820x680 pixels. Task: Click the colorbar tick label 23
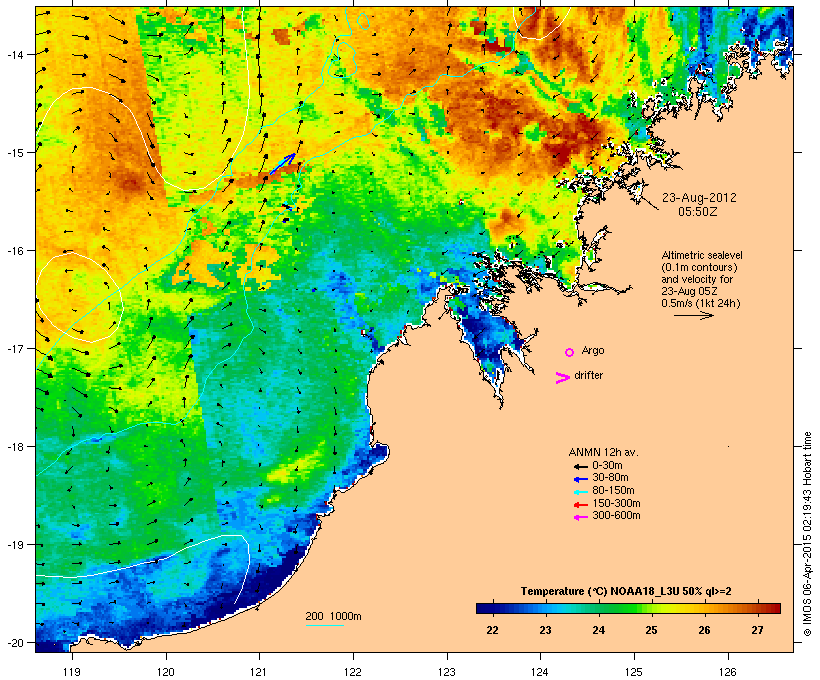coord(545,630)
